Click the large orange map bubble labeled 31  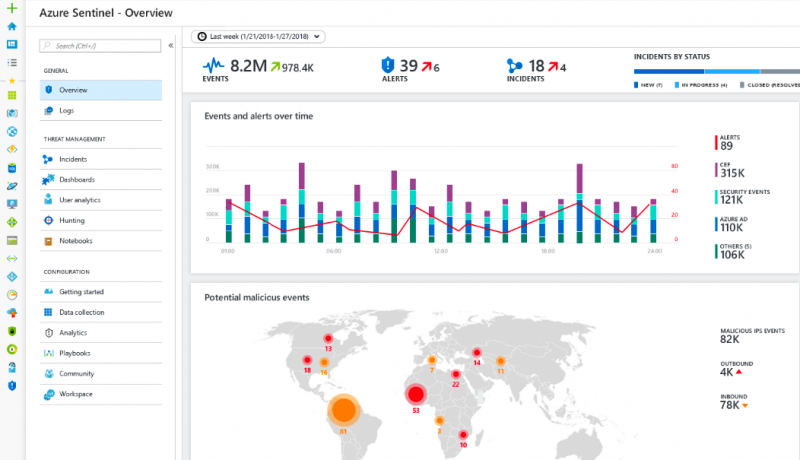coord(343,409)
